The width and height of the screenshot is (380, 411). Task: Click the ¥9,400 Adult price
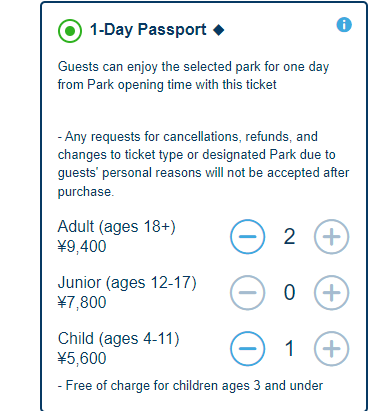pyautogui.click(x=82, y=247)
